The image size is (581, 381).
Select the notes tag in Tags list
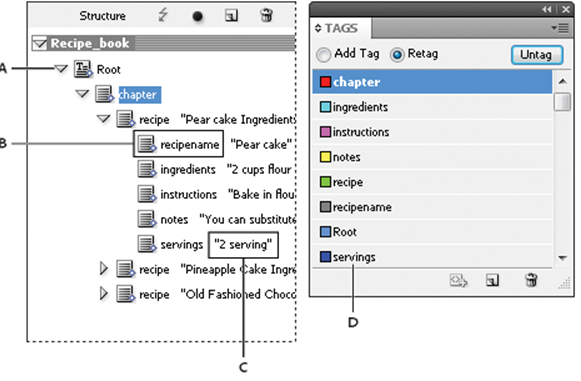pyautogui.click(x=432, y=157)
